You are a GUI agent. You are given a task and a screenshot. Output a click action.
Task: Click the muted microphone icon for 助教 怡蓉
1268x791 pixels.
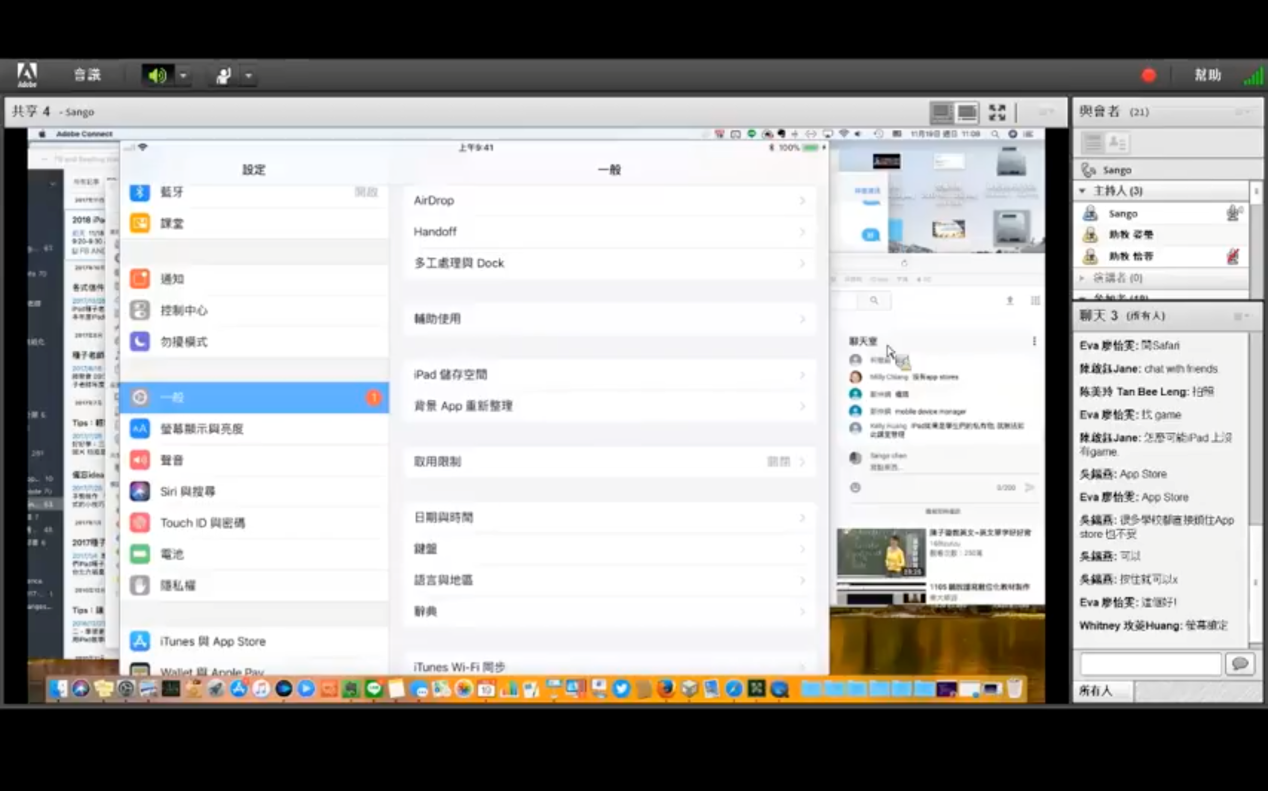[1234, 256]
